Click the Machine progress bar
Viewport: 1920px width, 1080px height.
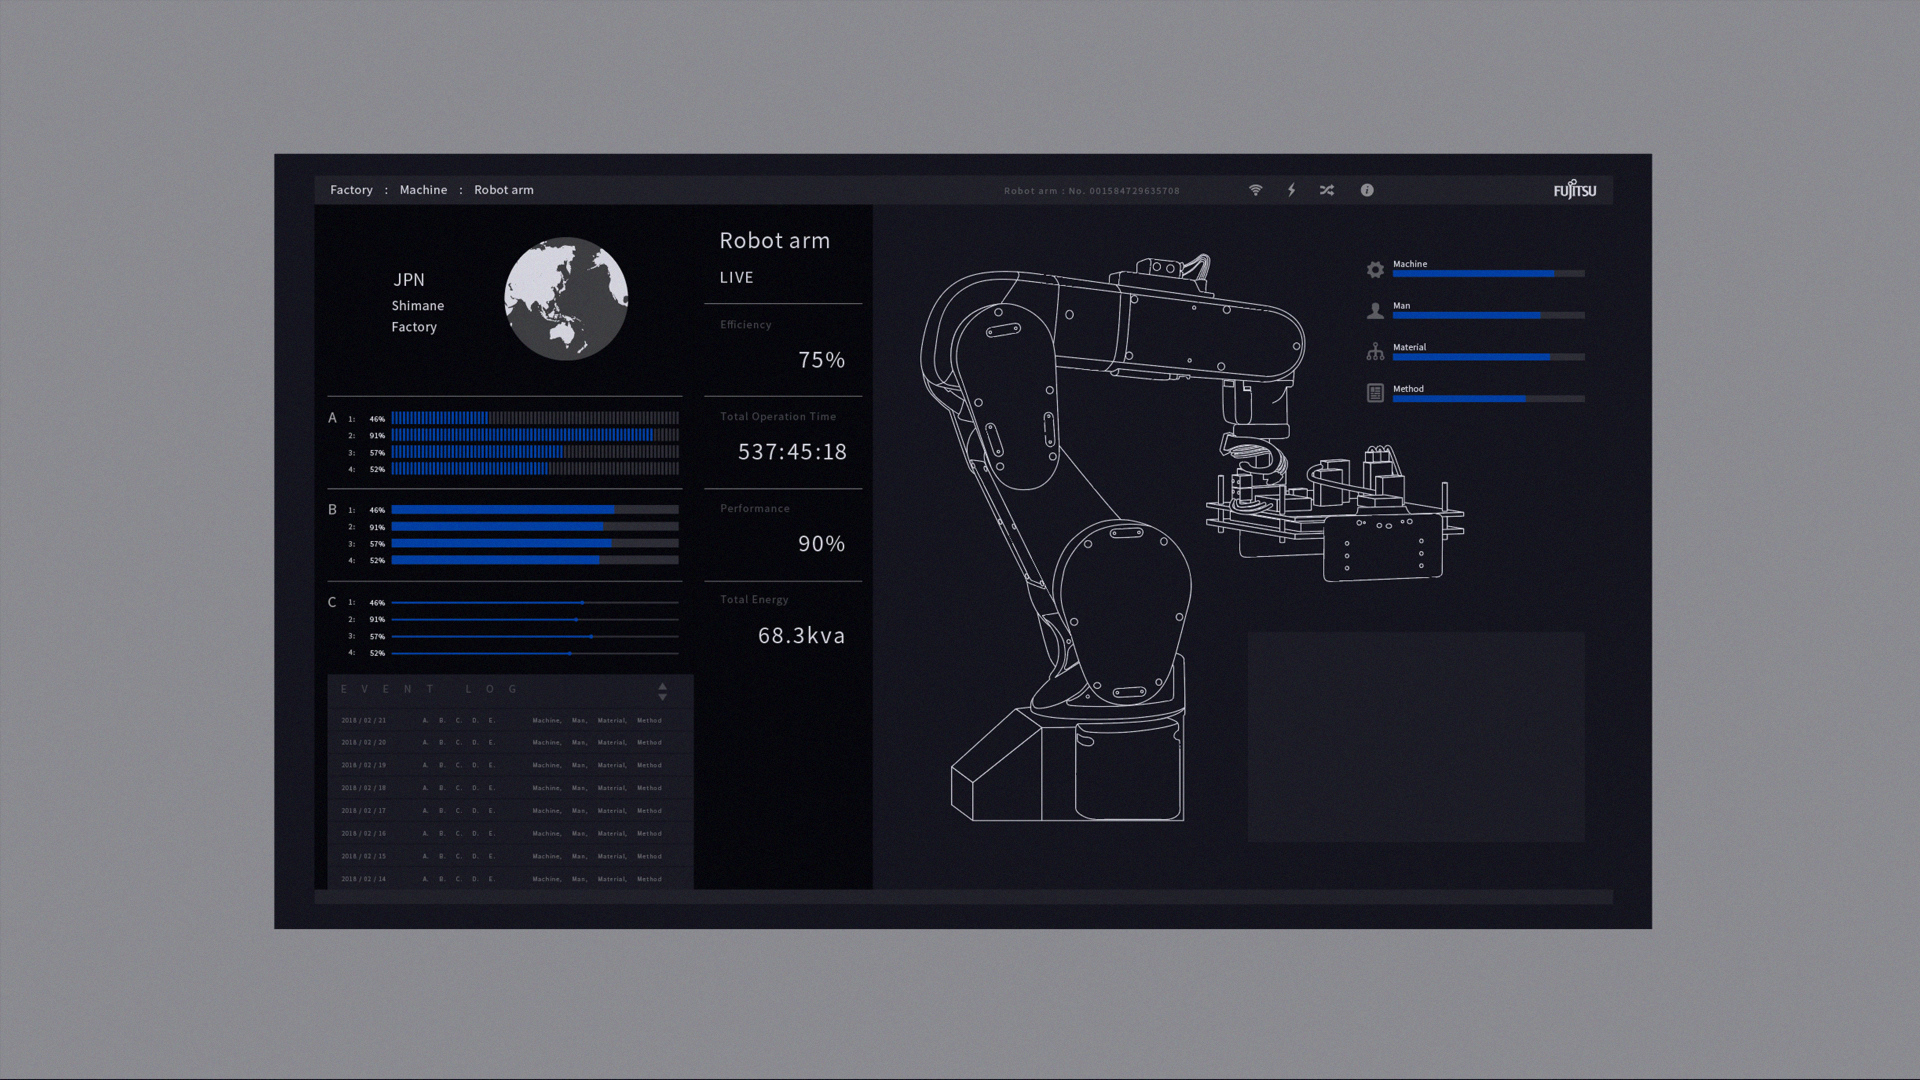tap(1488, 273)
